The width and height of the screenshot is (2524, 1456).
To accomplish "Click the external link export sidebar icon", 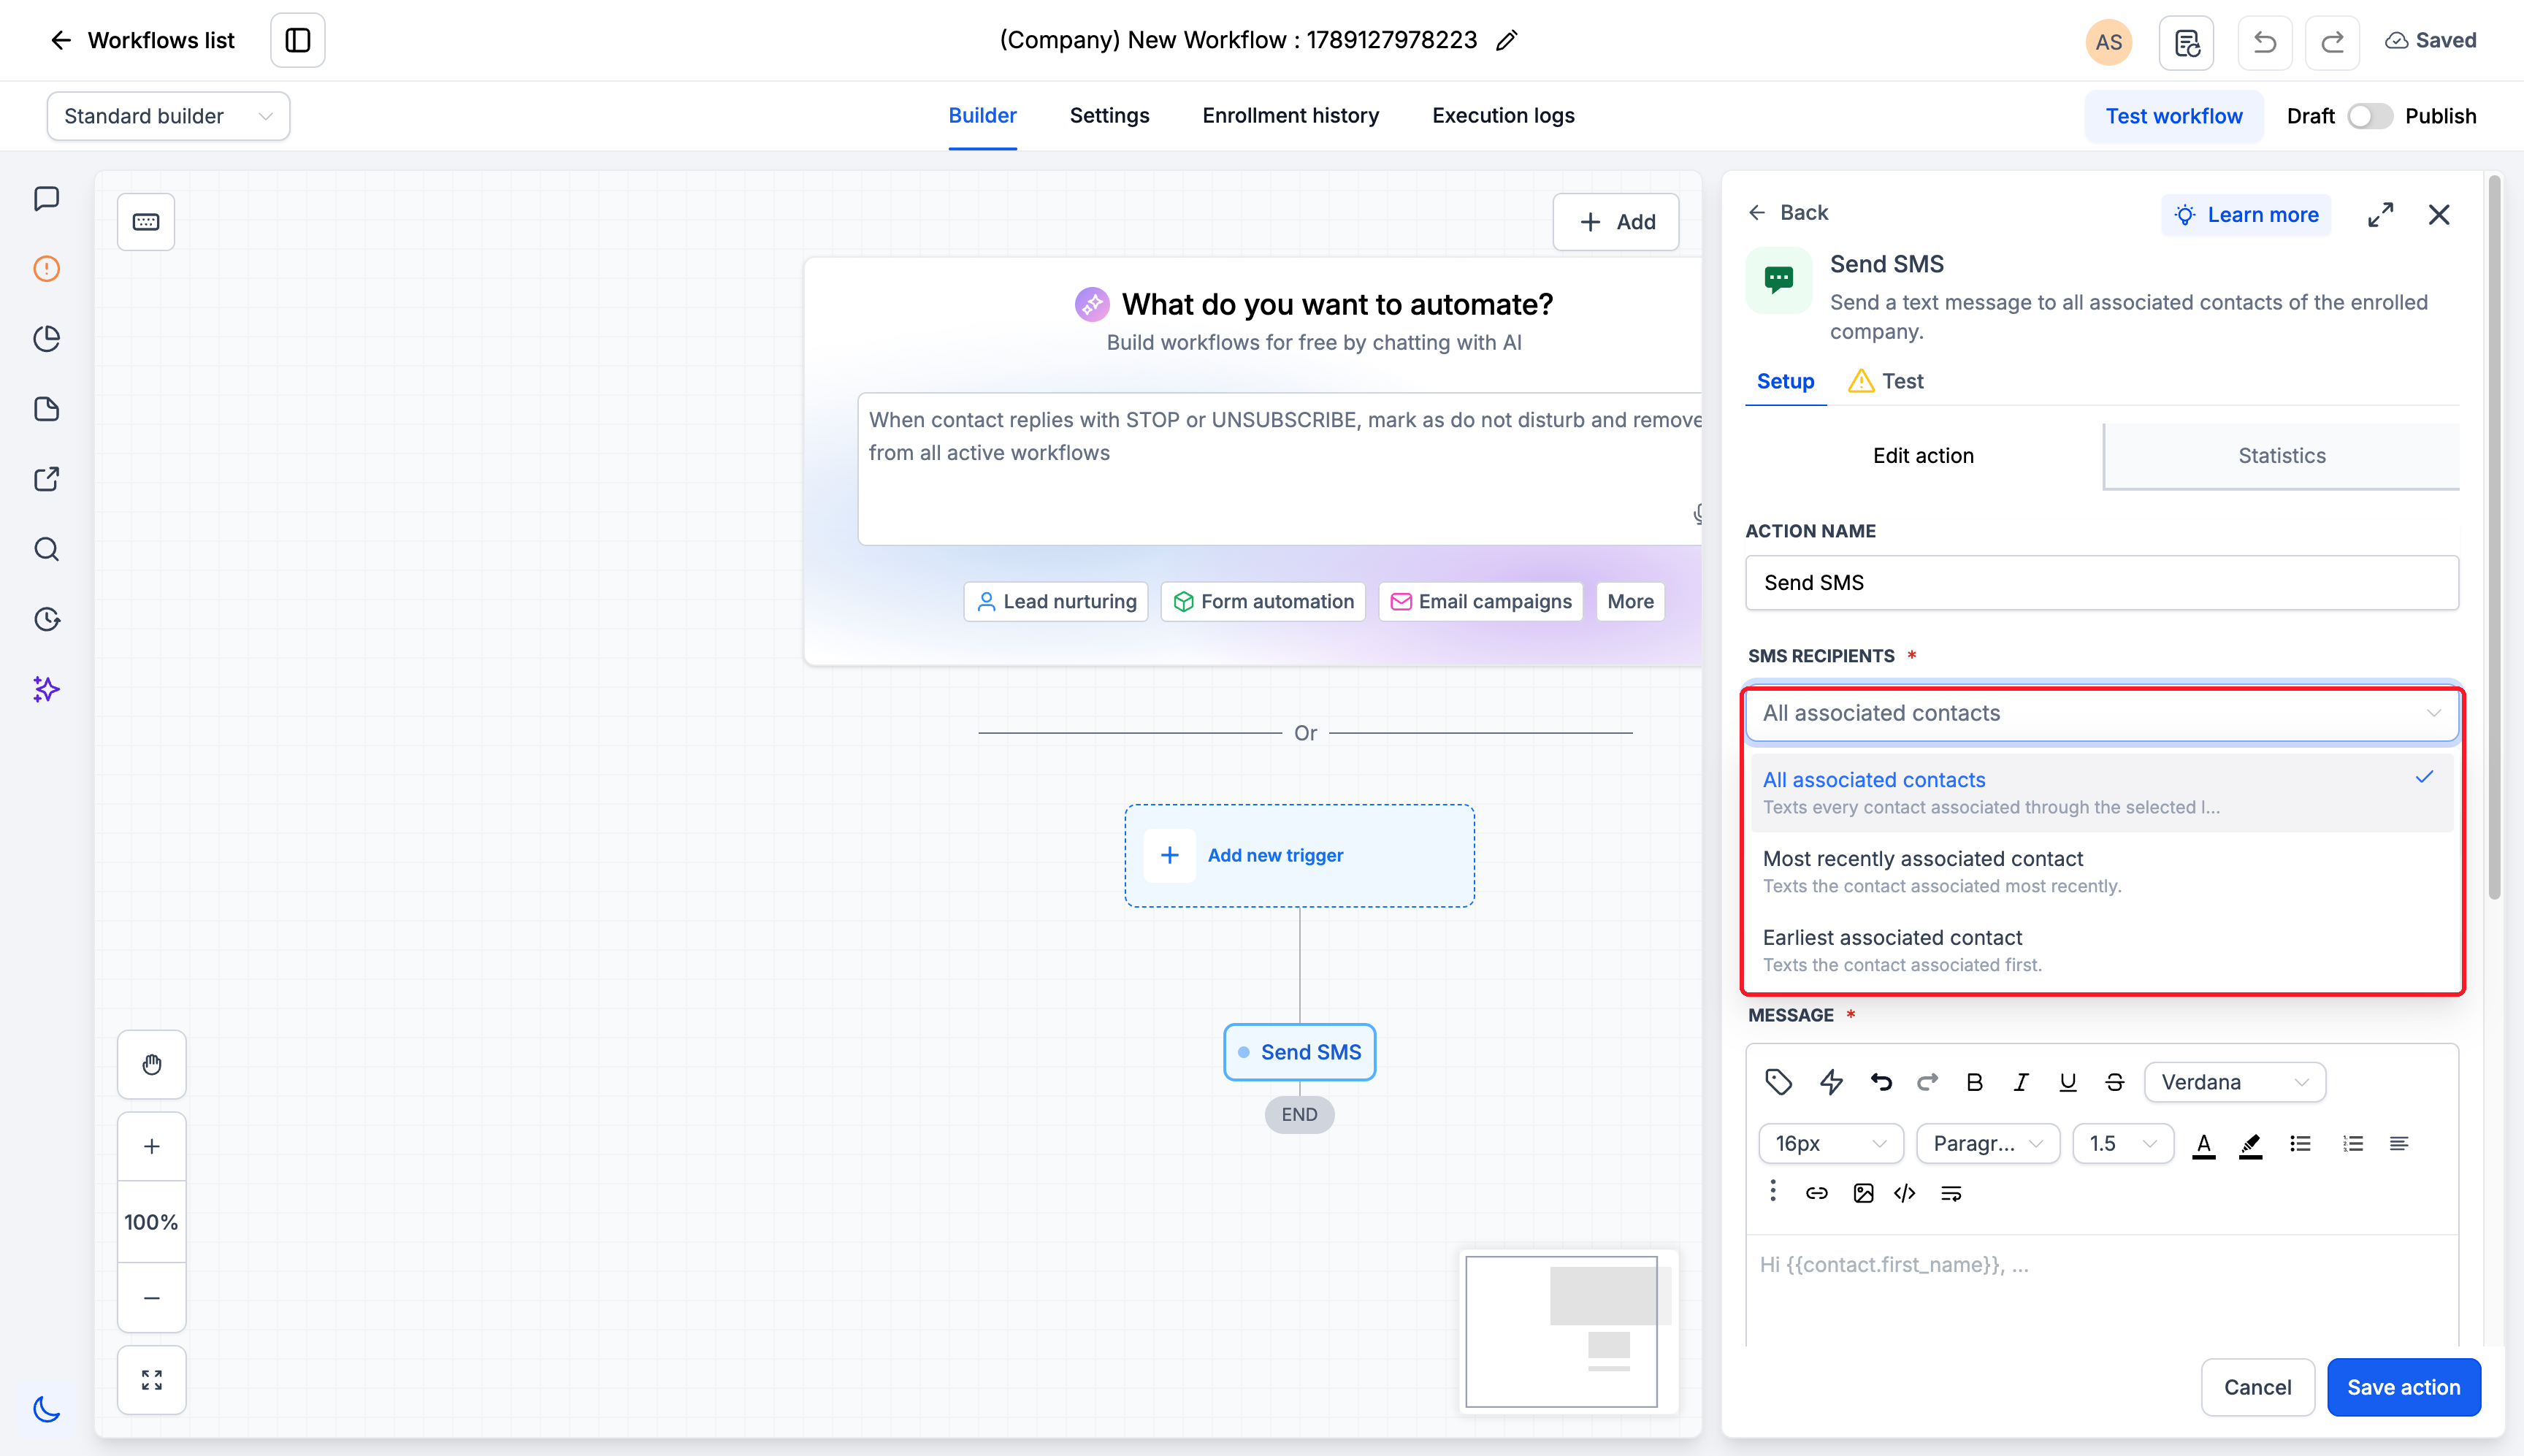I will tap(46, 479).
